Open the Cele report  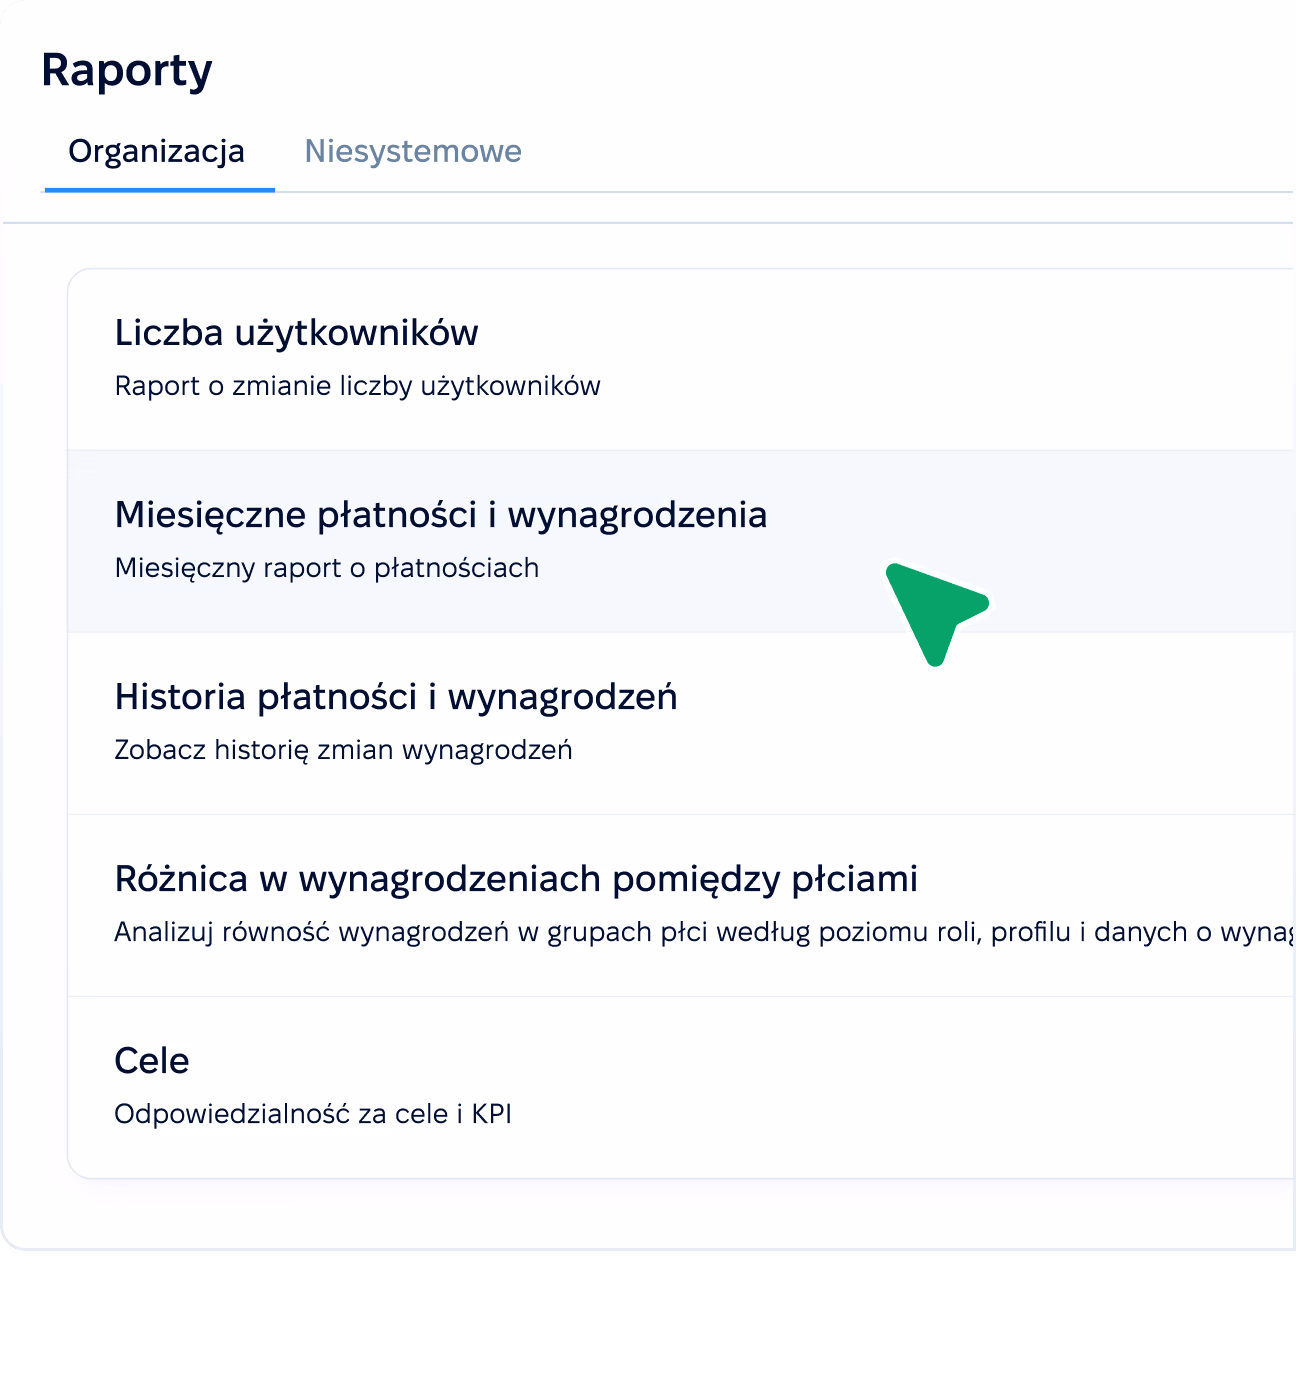point(152,1061)
